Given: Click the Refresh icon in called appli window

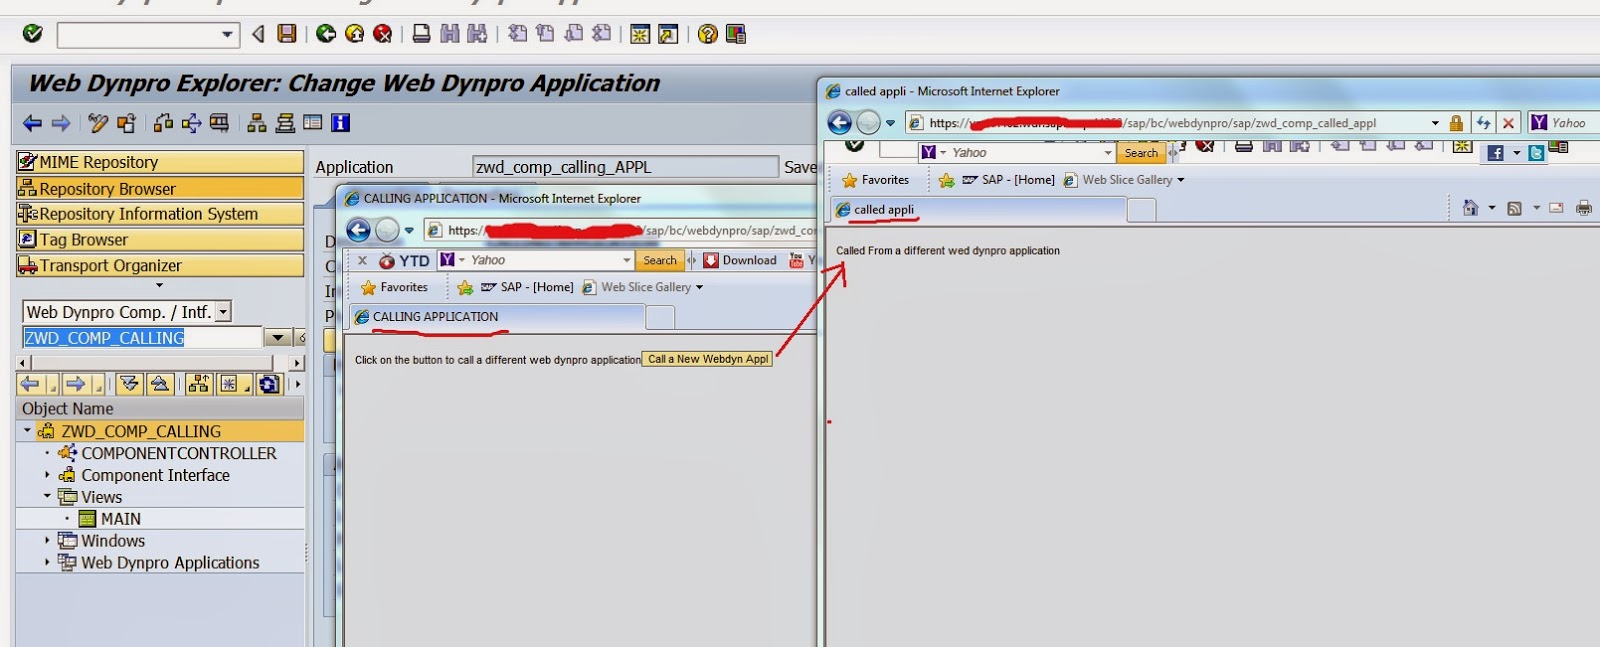Looking at the screenshot, I should click(1483, 123).
